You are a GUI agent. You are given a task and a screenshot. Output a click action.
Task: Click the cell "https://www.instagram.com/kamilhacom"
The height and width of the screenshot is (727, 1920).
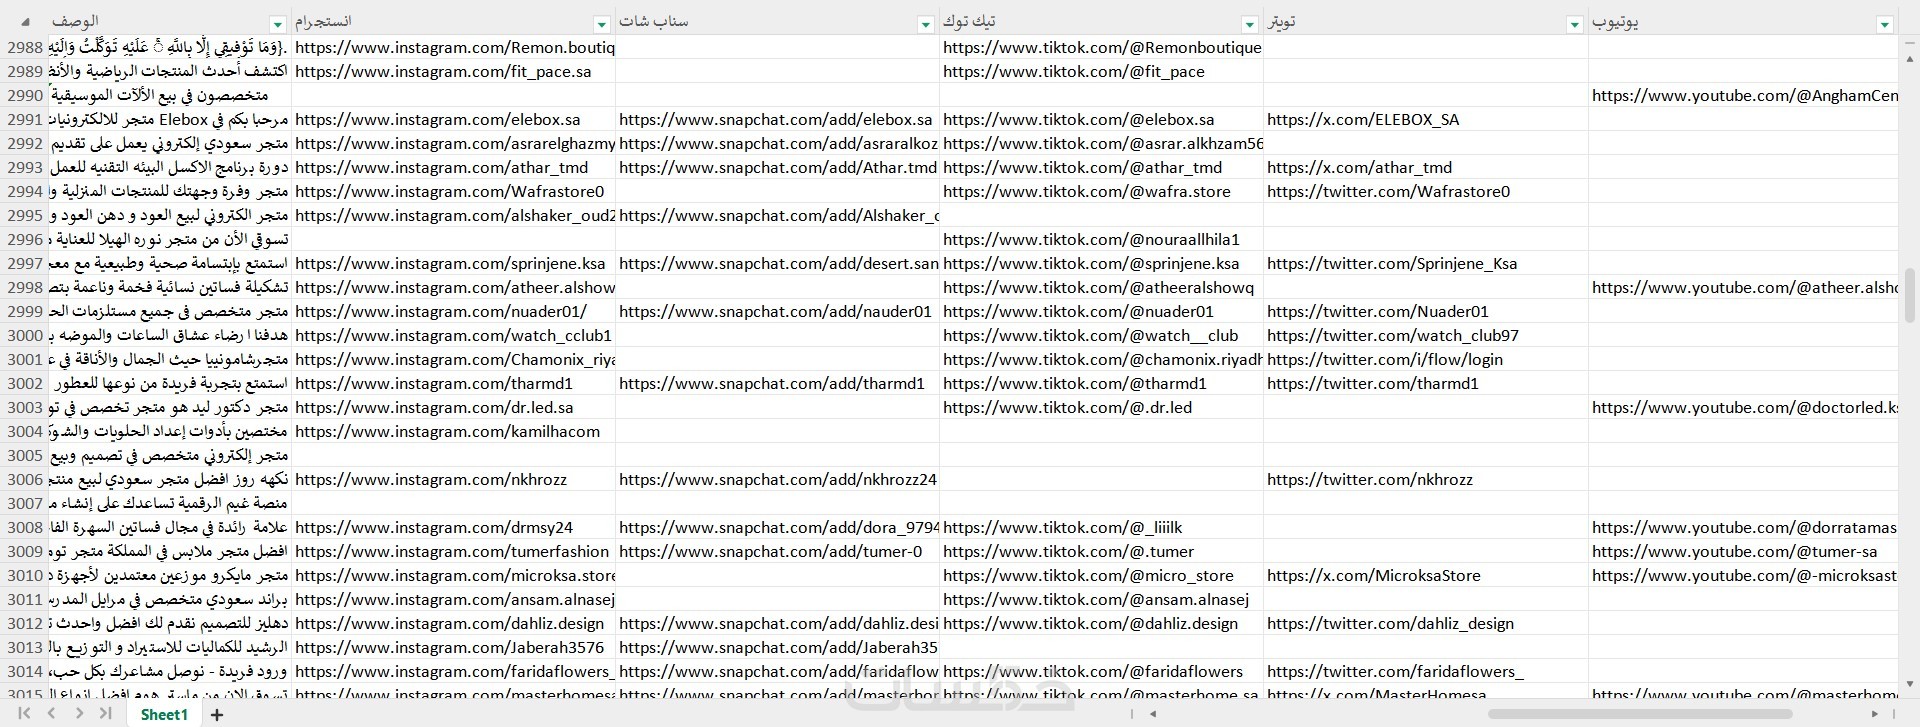pos(453,432)
